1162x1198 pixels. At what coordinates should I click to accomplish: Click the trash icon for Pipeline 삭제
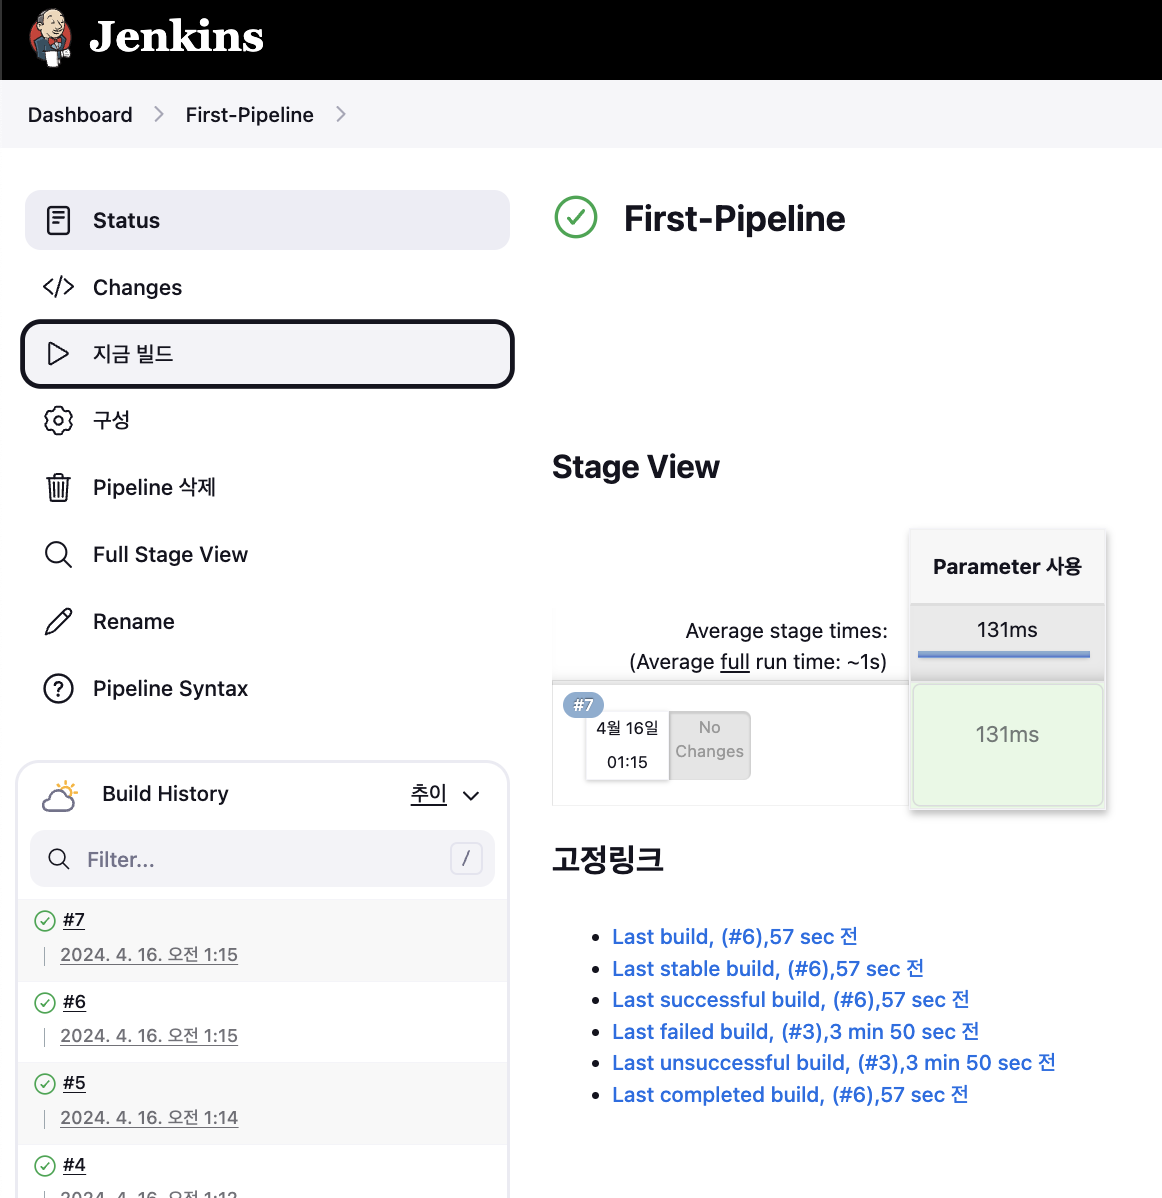coord(59,487)
